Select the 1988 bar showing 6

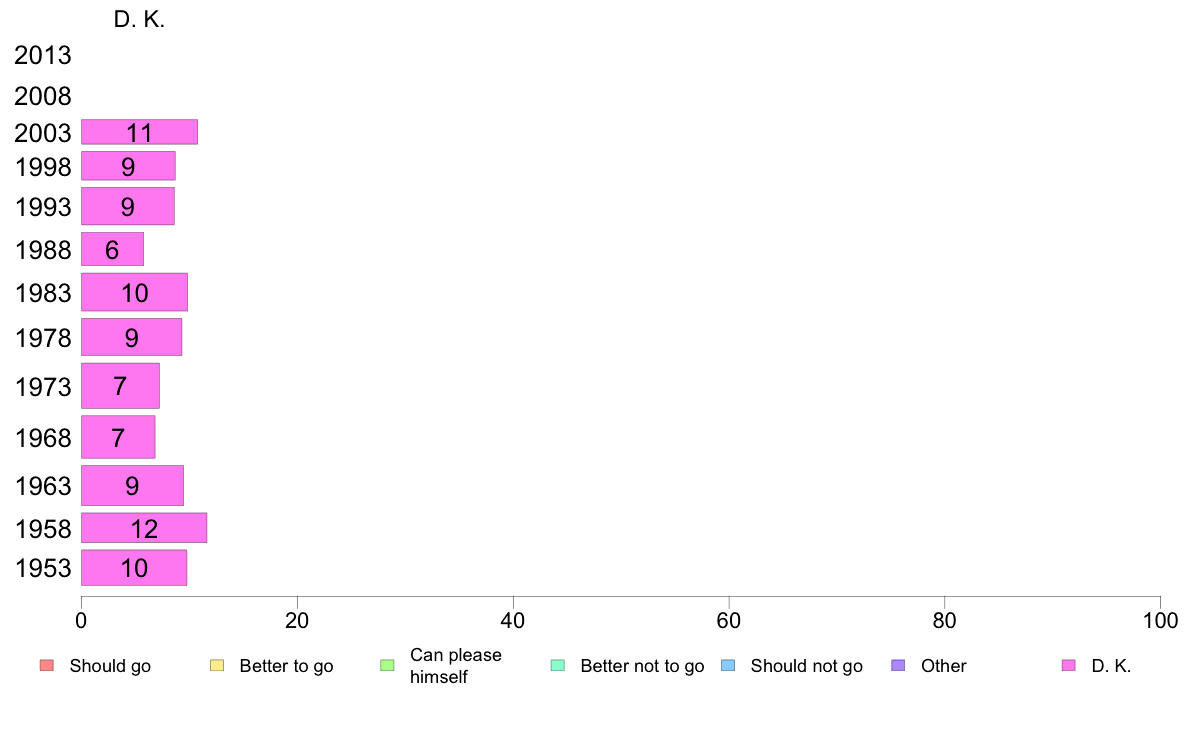112,249
